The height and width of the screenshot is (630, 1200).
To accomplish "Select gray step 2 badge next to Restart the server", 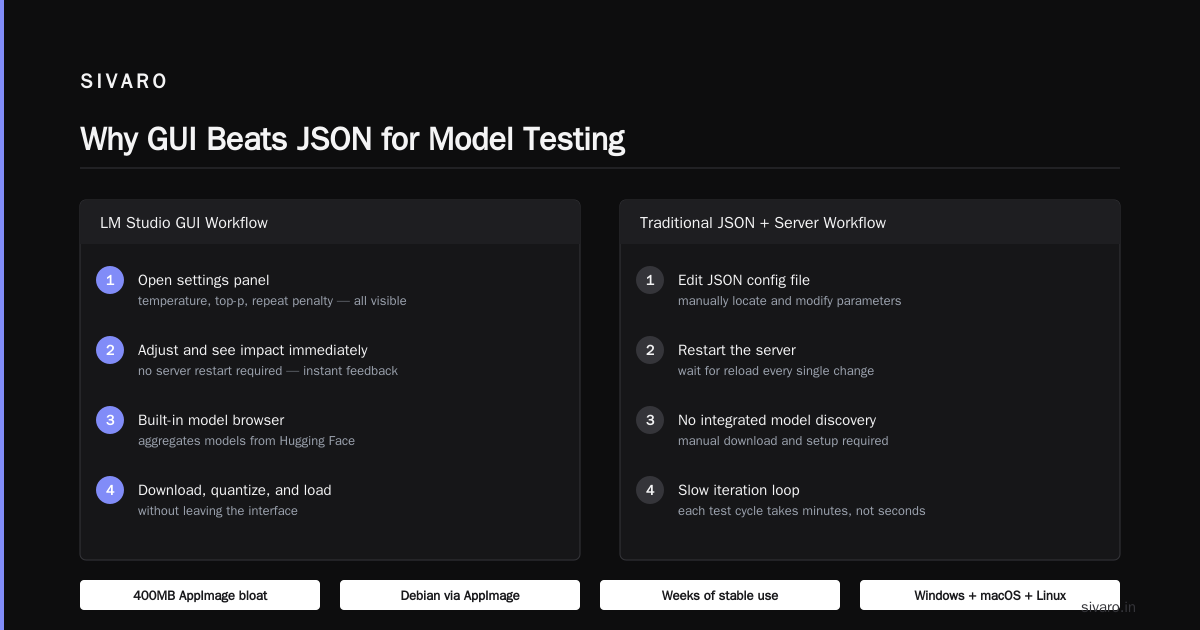I will coord(650,350).
